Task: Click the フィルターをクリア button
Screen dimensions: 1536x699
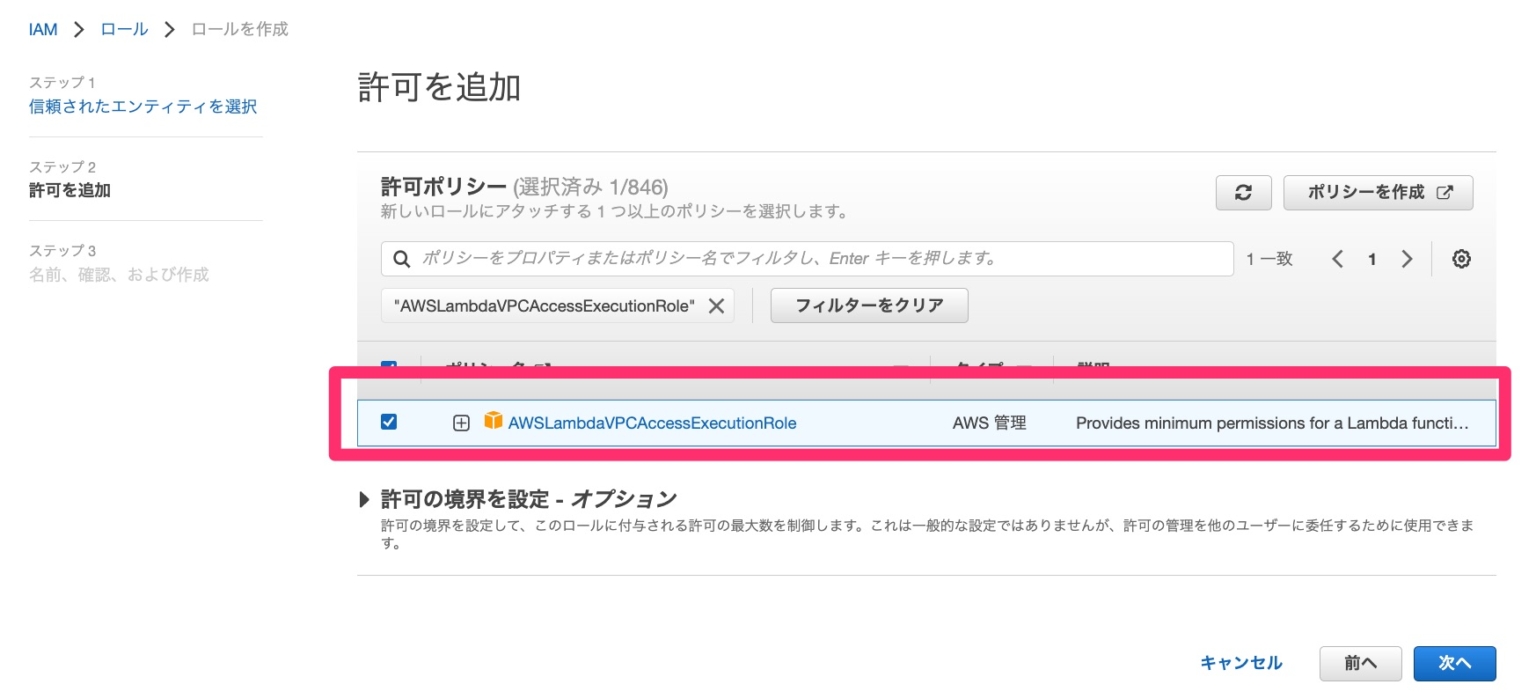Action: click(869, 306)
